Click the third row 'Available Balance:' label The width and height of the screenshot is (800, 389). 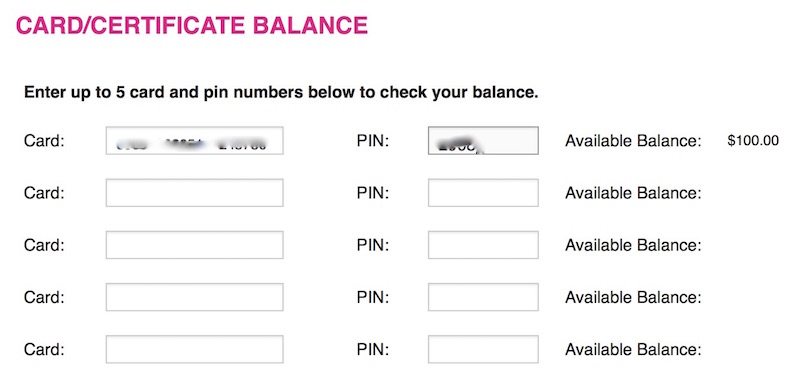click(x=633, y=245)
